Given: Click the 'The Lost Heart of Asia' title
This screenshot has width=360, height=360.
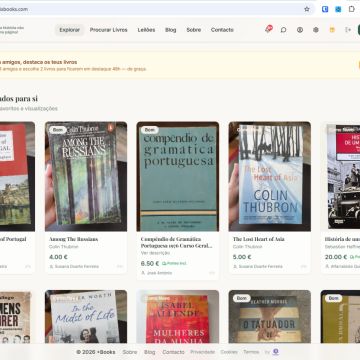Looking at the screenshot, I should (x=258, y=239).
